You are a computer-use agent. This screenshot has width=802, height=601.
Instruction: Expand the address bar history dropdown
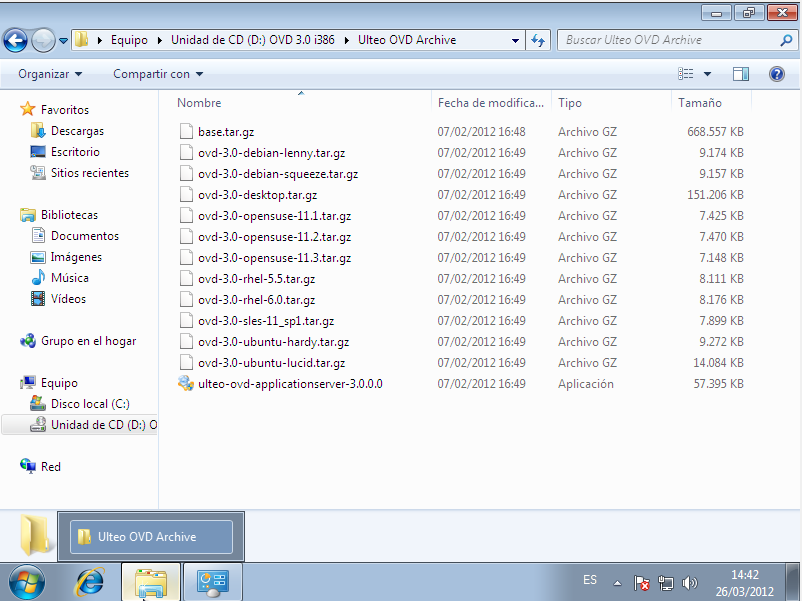(x=515, y=40)
